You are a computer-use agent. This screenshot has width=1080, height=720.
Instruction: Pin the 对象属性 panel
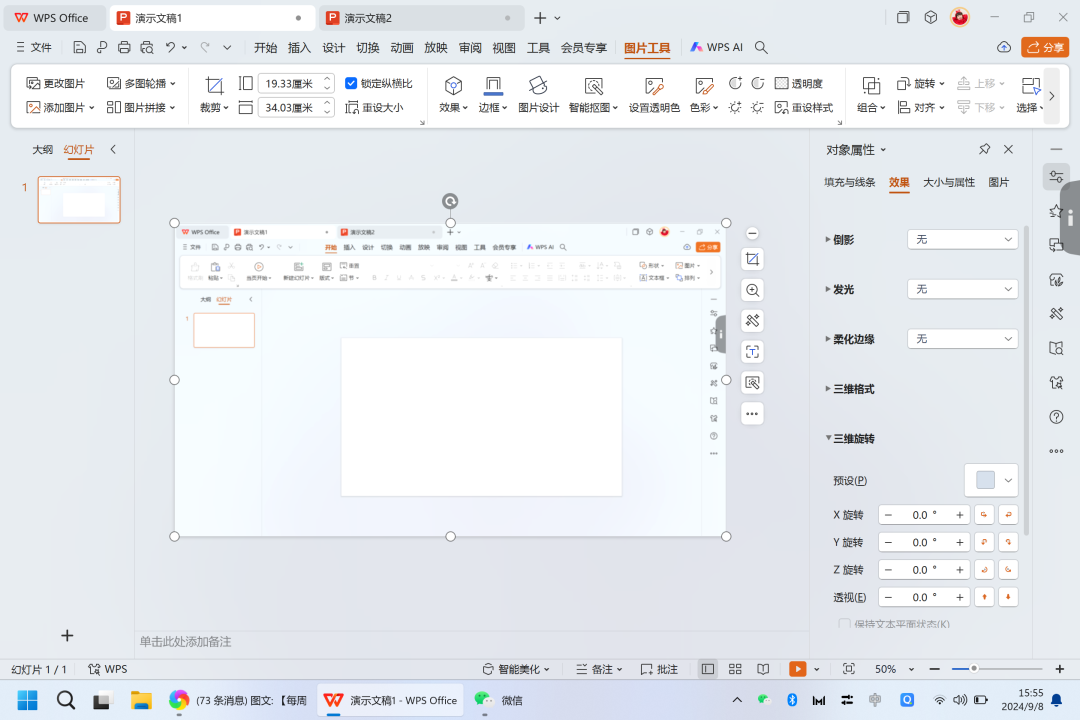point(984,150)
